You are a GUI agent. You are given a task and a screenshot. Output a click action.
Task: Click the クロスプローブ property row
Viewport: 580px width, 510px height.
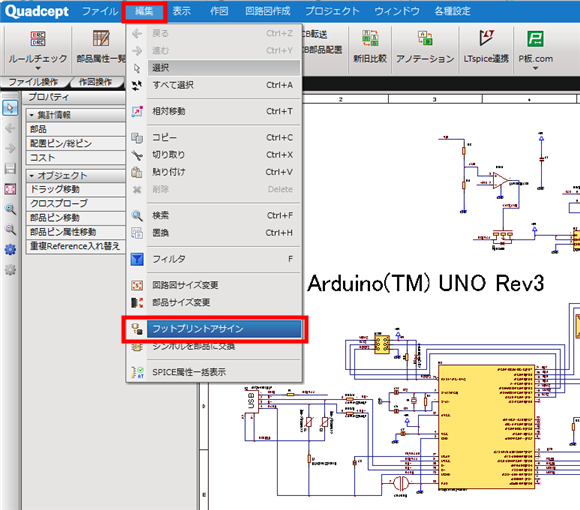point(75,204)
